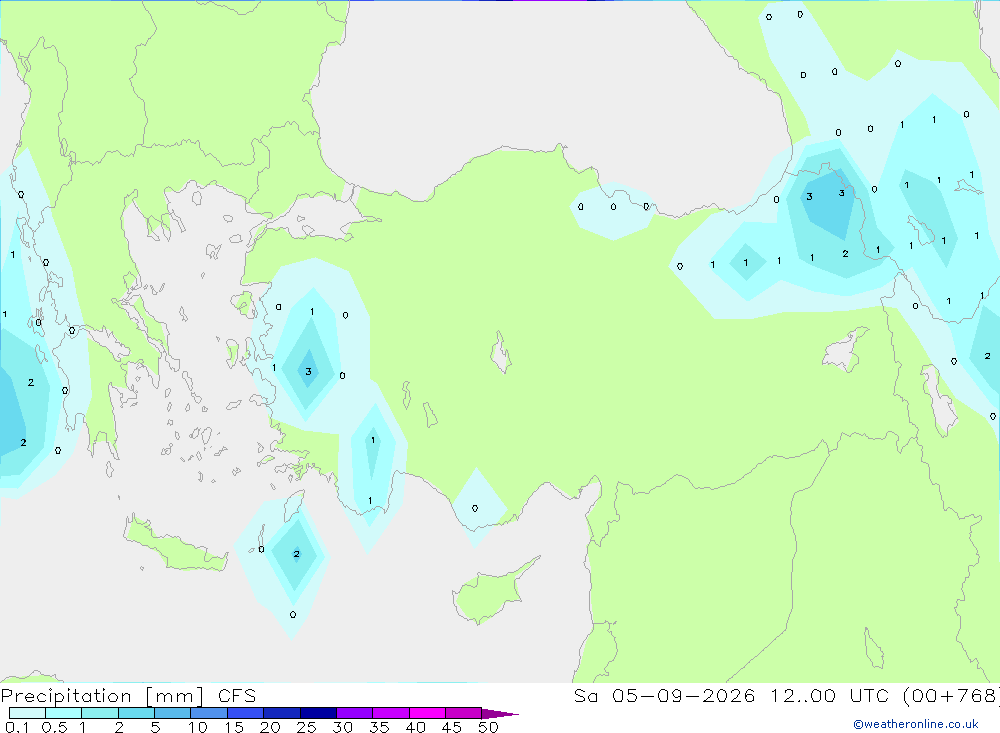Click the '15' legend scale label
Viewport: 1000px width, 733px height.
234,727
